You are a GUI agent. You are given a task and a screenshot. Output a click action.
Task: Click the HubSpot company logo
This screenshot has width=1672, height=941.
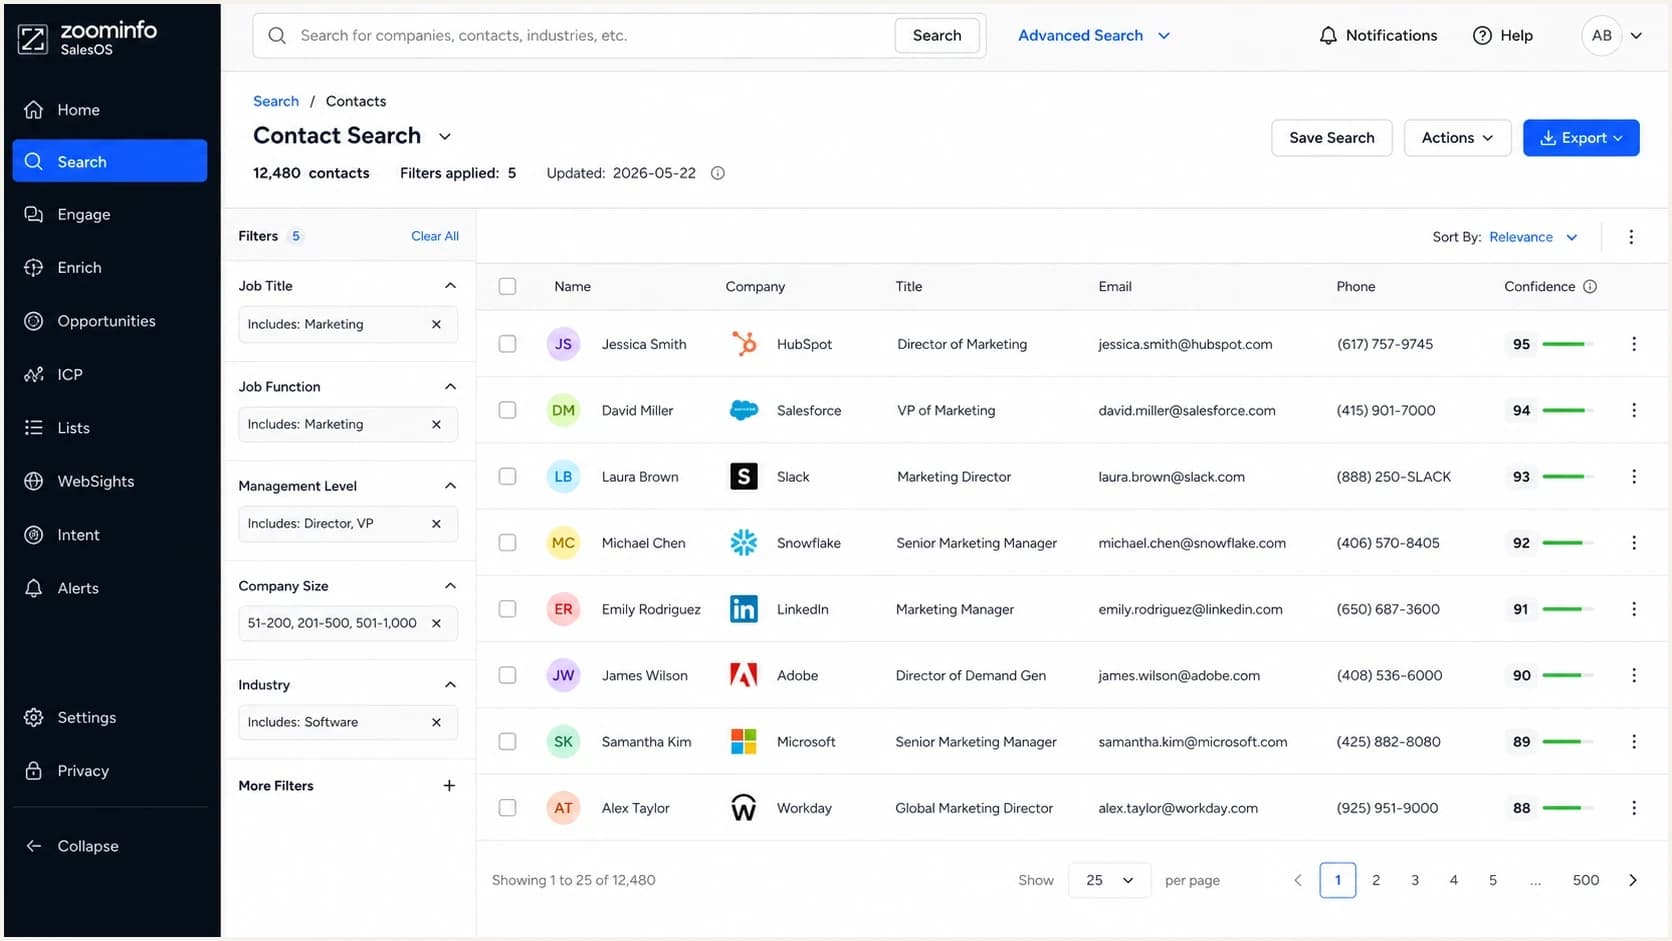744,344
